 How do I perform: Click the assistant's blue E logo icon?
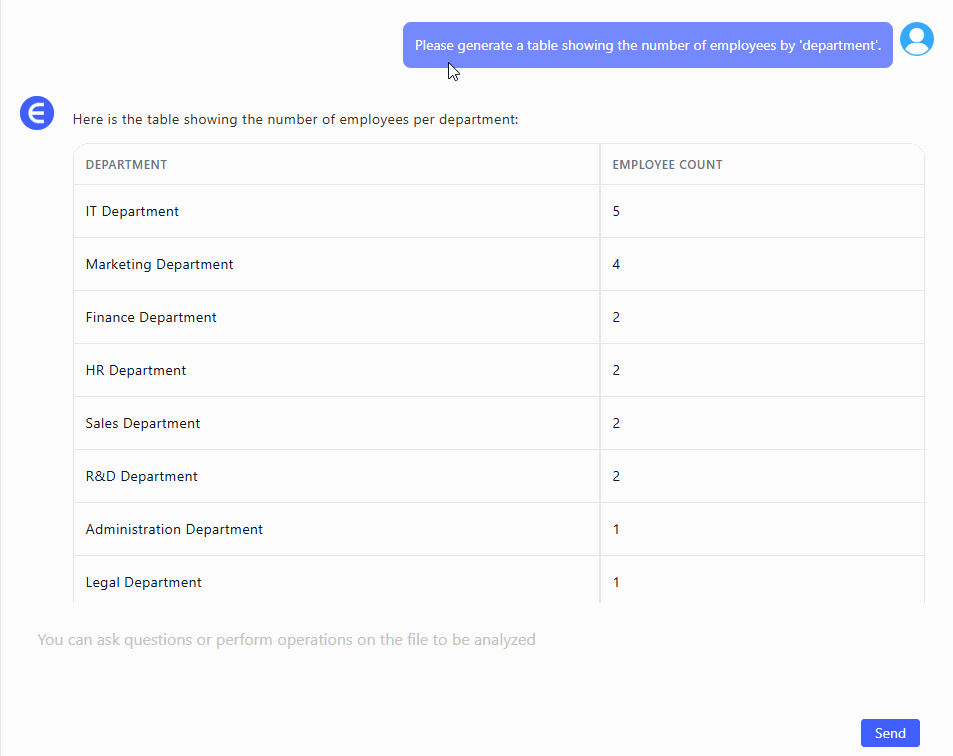coord(37,114)
